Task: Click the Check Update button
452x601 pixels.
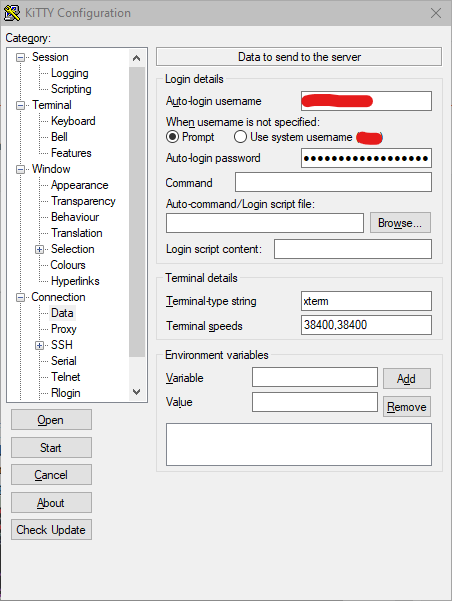Action: (51, 530)
